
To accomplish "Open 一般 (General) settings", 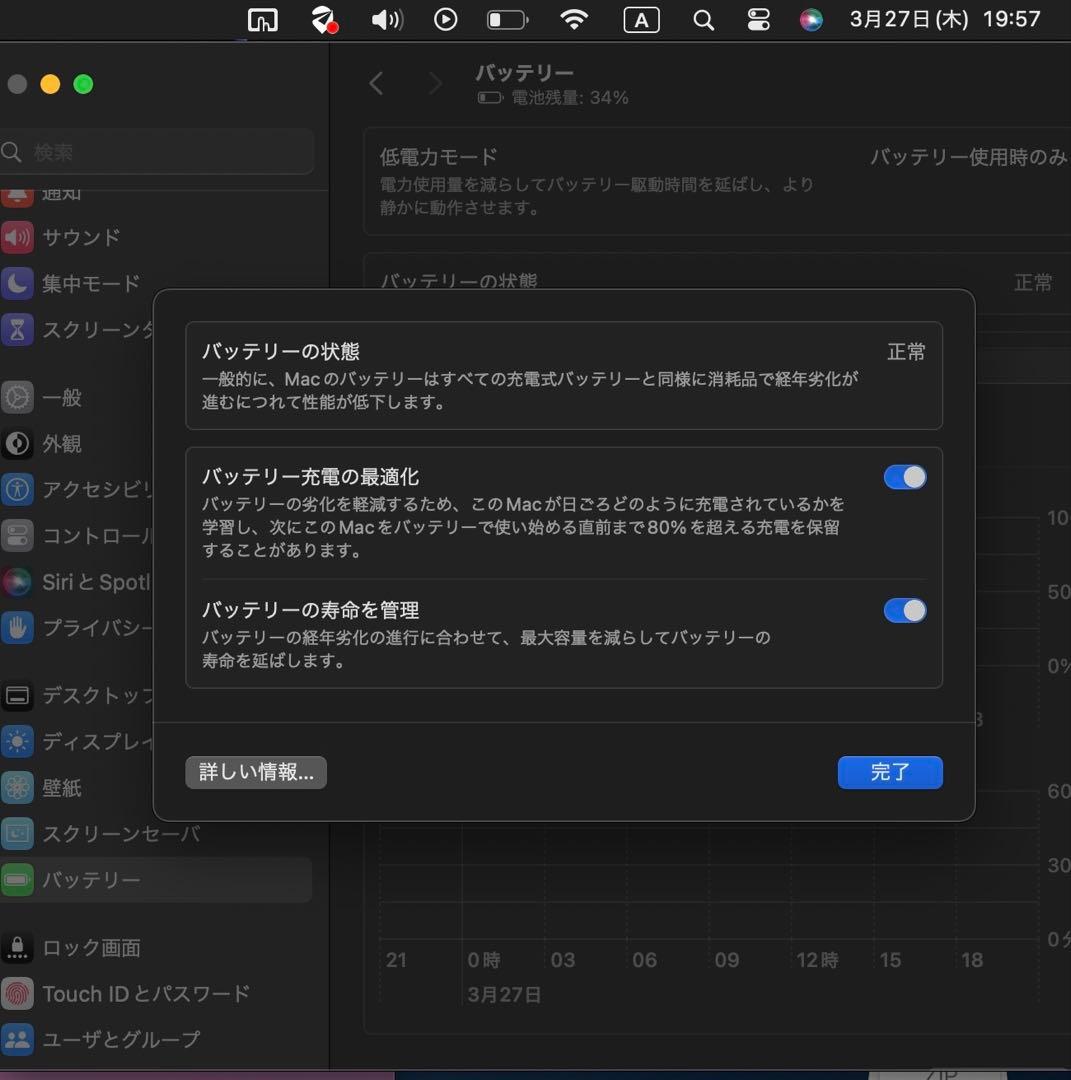I will click(x=62, y=397).
